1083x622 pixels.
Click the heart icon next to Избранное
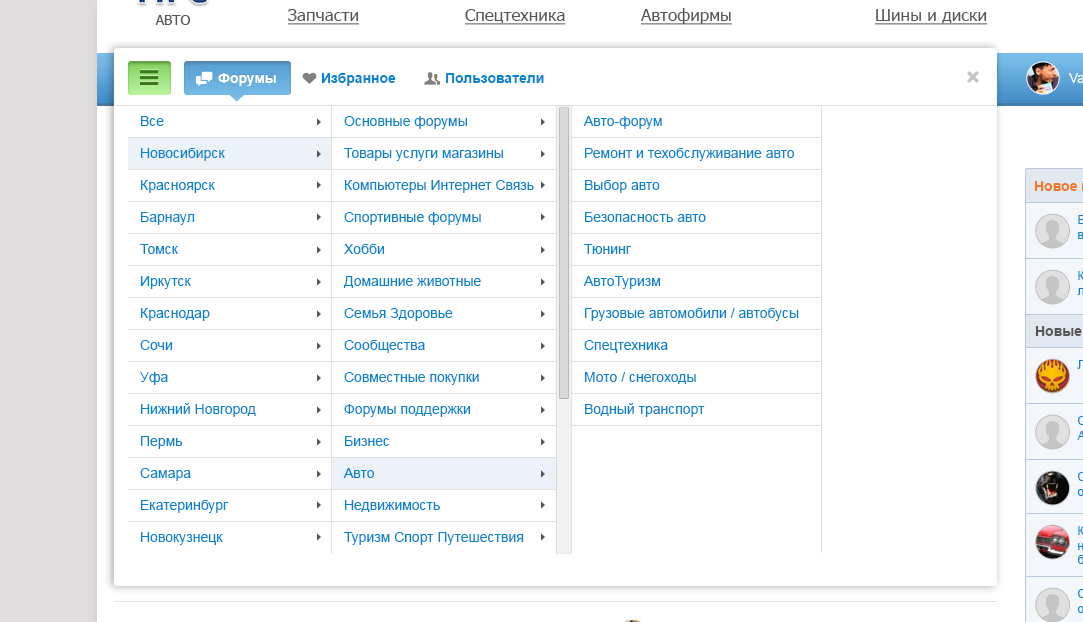coord(309,78)
